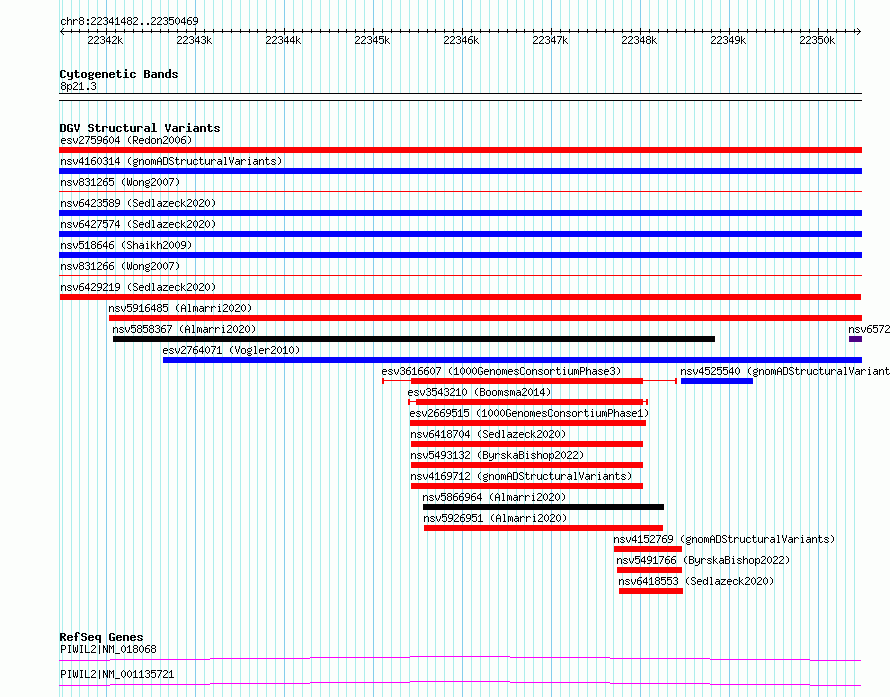This screenshot has width=890, height=697.
Task: Open variant nsv5916485 (Almarri2020)
Action: coord(180,308)
